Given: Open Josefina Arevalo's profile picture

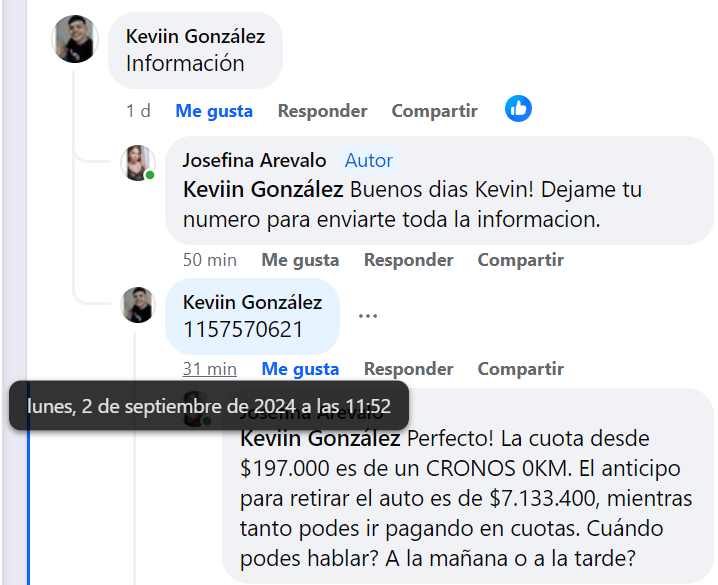Looking at the screenshot, I should (x=138, y=162).
